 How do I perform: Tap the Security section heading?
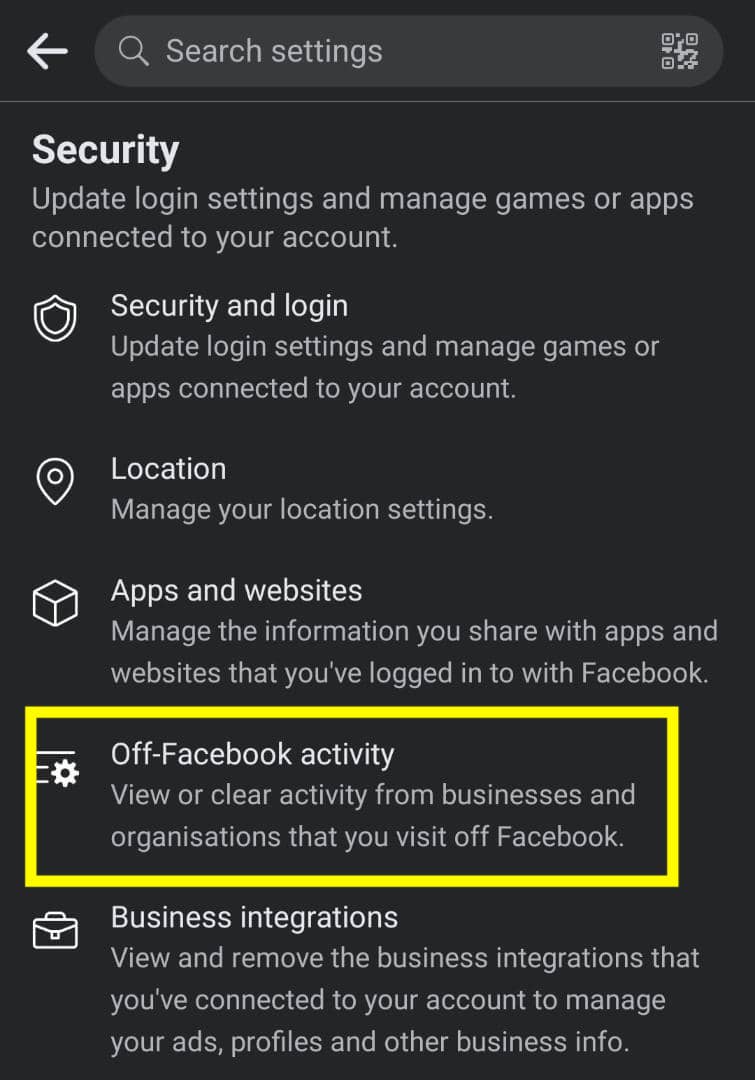pos(105,150)
